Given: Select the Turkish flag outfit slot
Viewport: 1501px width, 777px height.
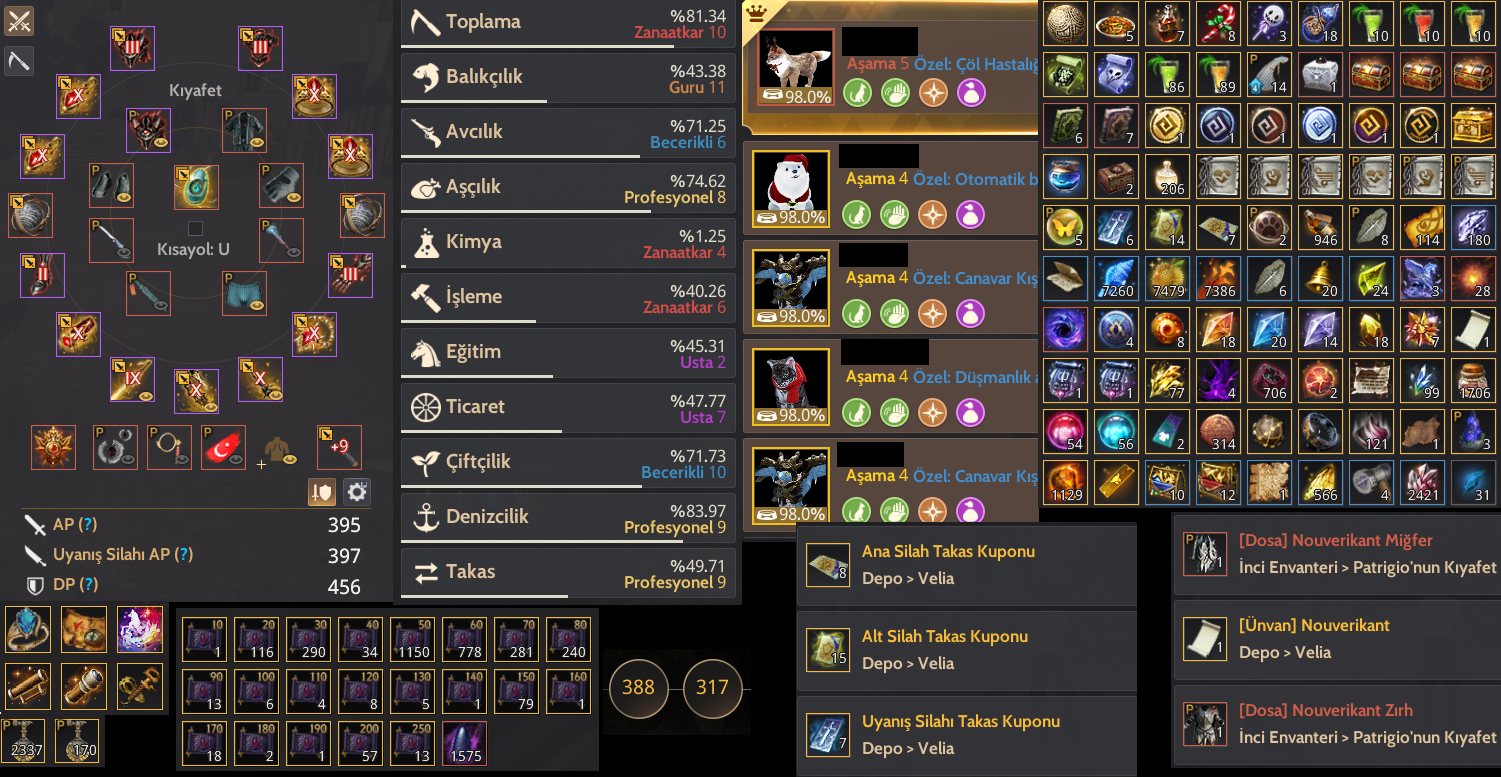Looking at the screenshot, I should [x=223, y=448].
